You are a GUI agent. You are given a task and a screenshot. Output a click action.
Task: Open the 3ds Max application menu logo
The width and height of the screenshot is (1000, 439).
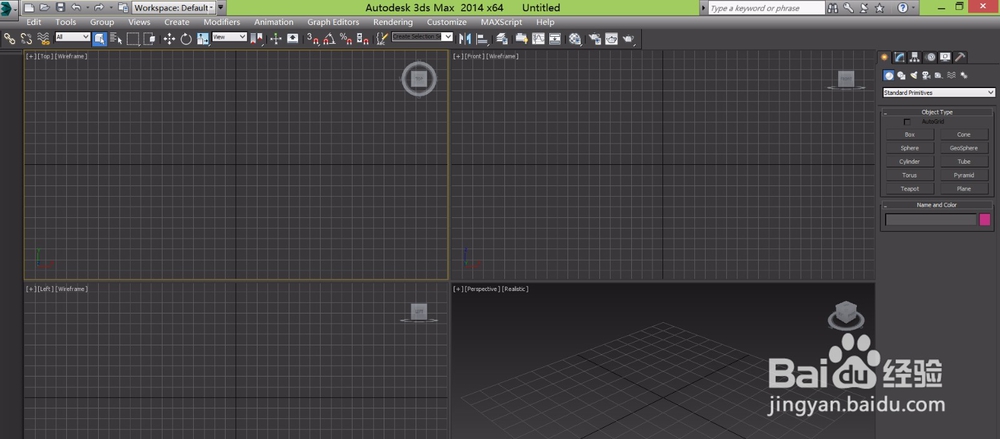(x=8, y=8)
